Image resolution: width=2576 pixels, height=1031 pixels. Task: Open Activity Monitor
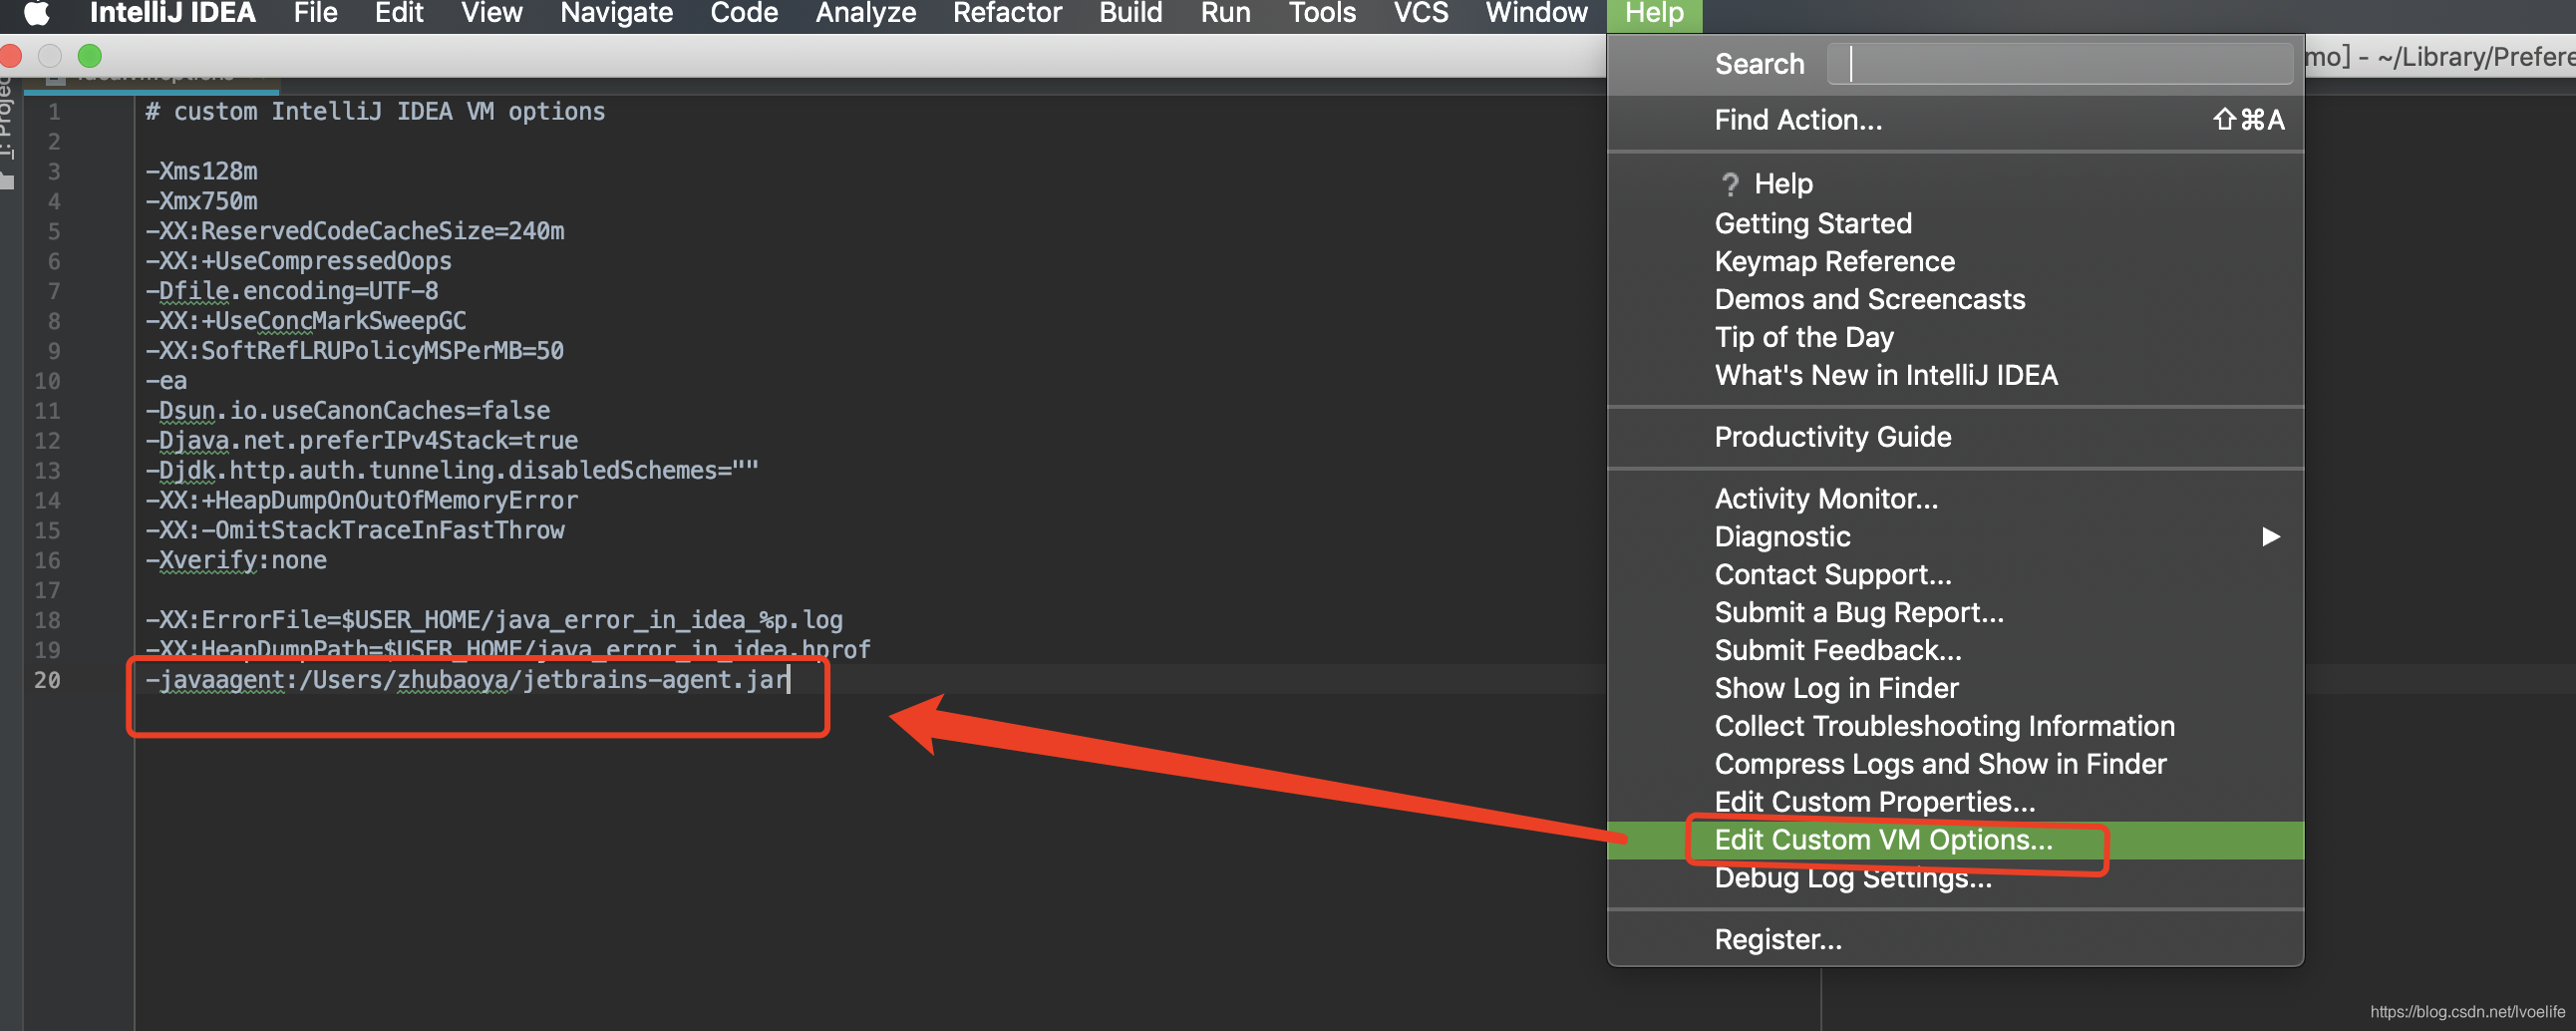click(1955, 499)
